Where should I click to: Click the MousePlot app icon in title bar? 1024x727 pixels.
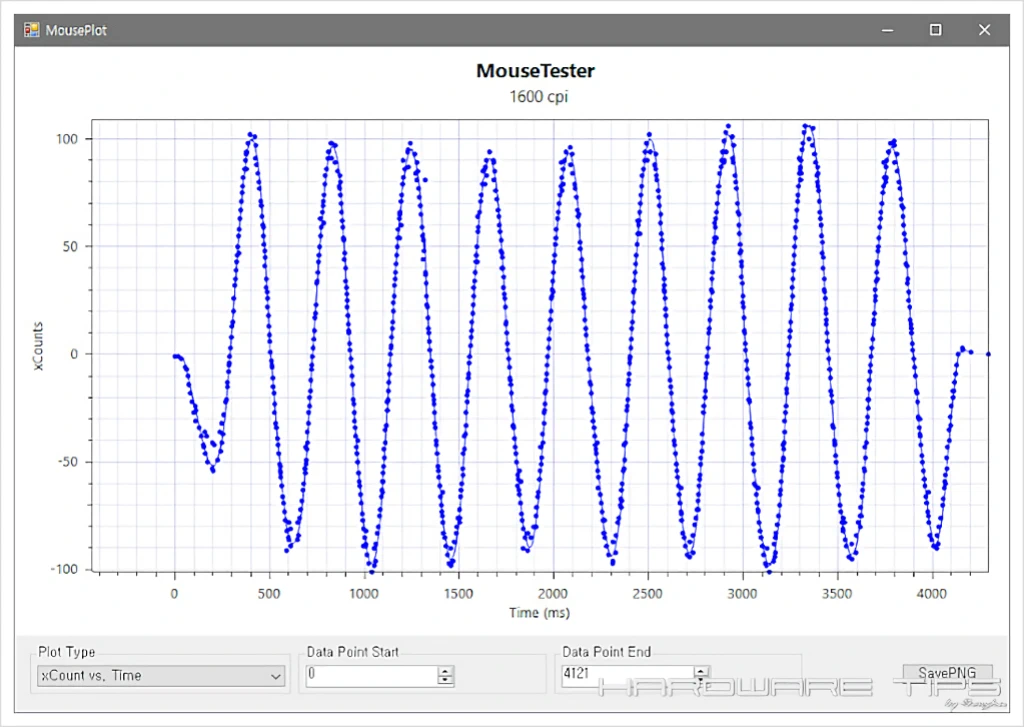31,30
